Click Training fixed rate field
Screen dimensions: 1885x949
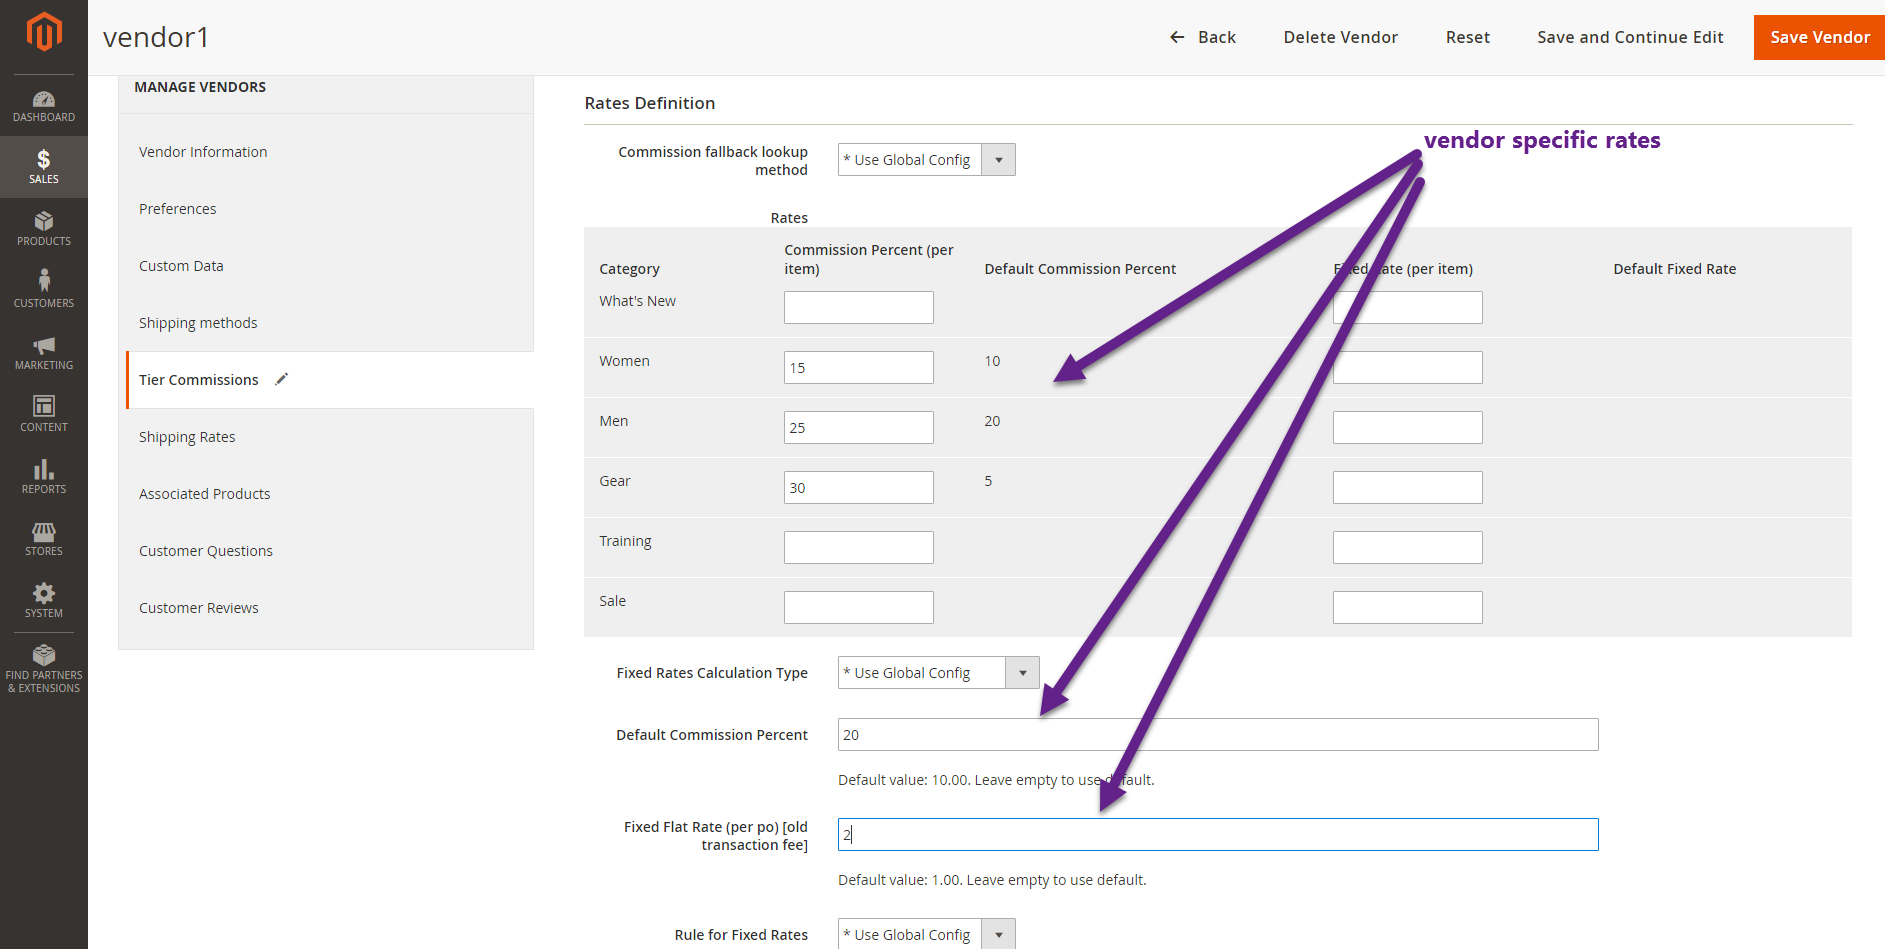tap(1407, 547)
